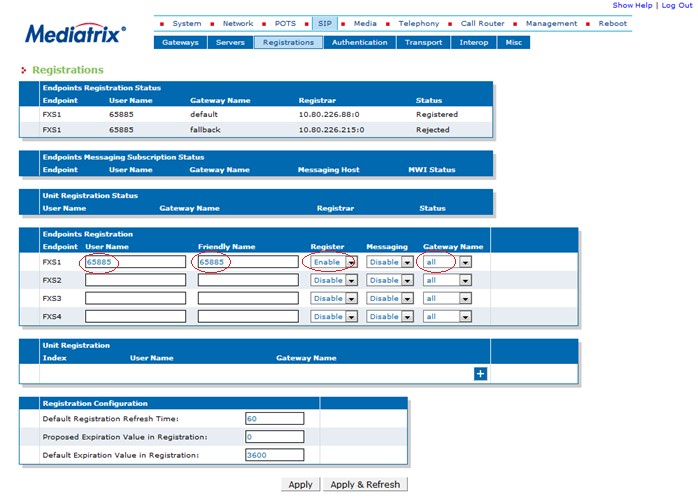The height and width of the screenshot is (501, 698).
Task: Click the FXS2 Friendly Name field
Action: click(x=248, y=280)
